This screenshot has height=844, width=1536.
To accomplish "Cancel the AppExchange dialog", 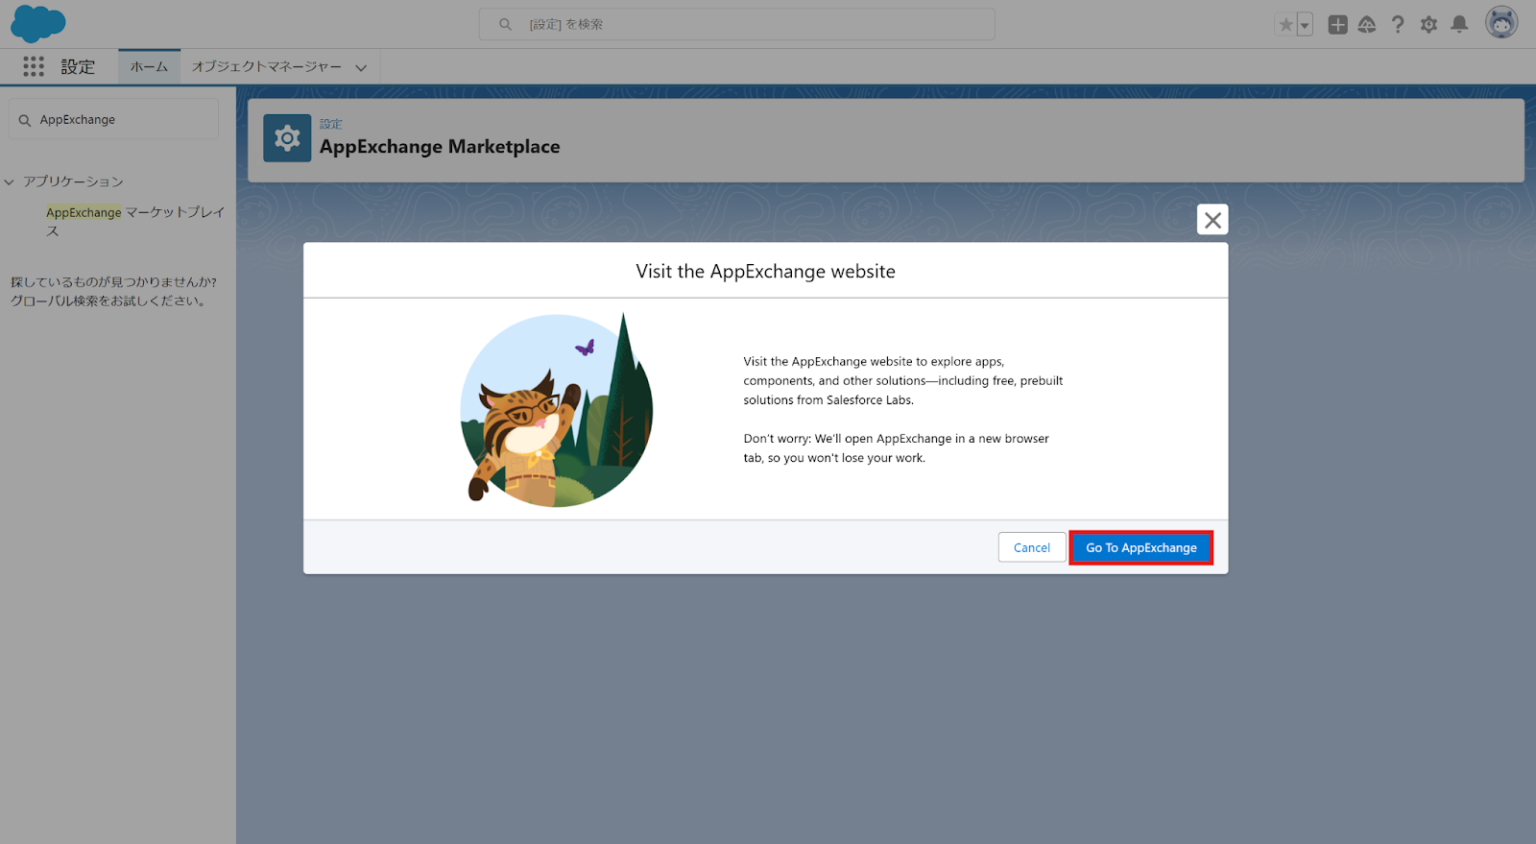I will pyautogui.click(x=1031, y=547).
